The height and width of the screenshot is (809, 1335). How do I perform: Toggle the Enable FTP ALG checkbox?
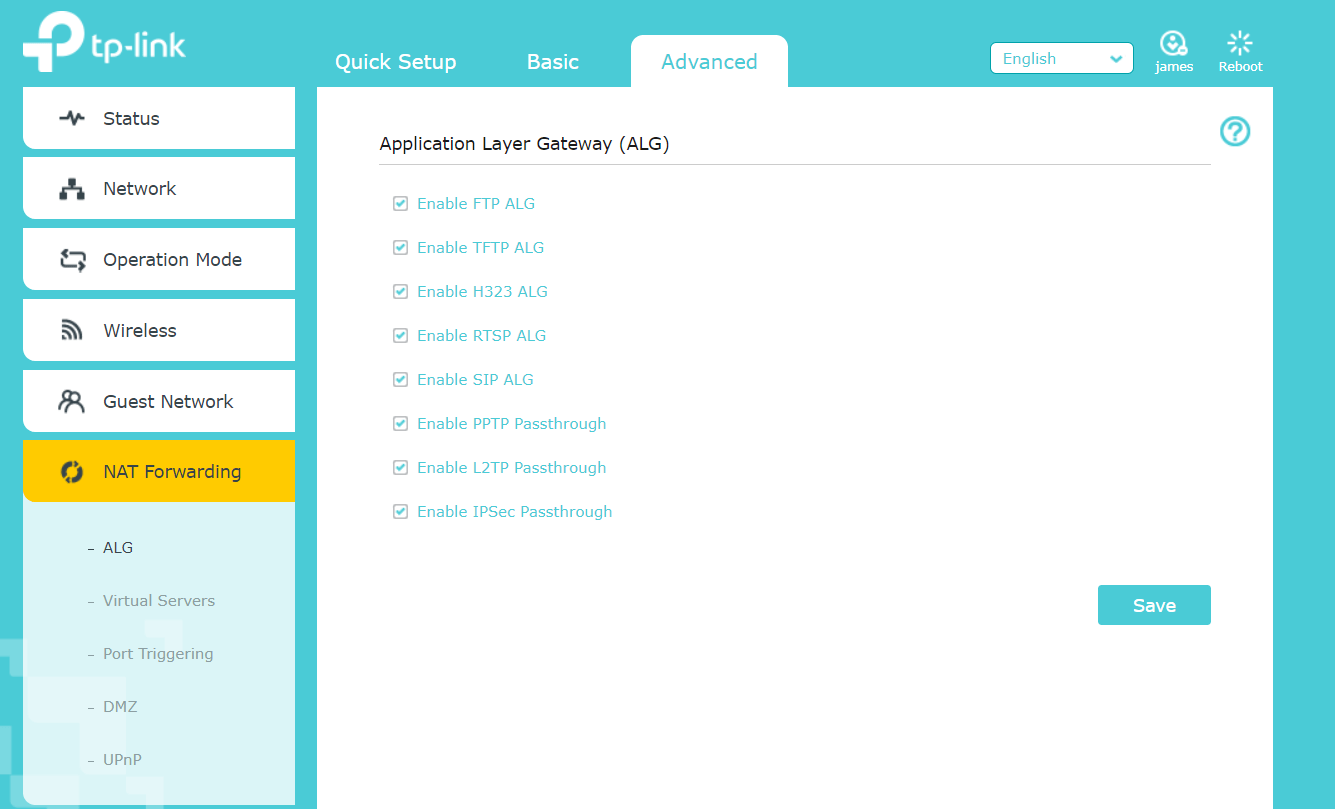pyautogui.click(x=401, y=204)
